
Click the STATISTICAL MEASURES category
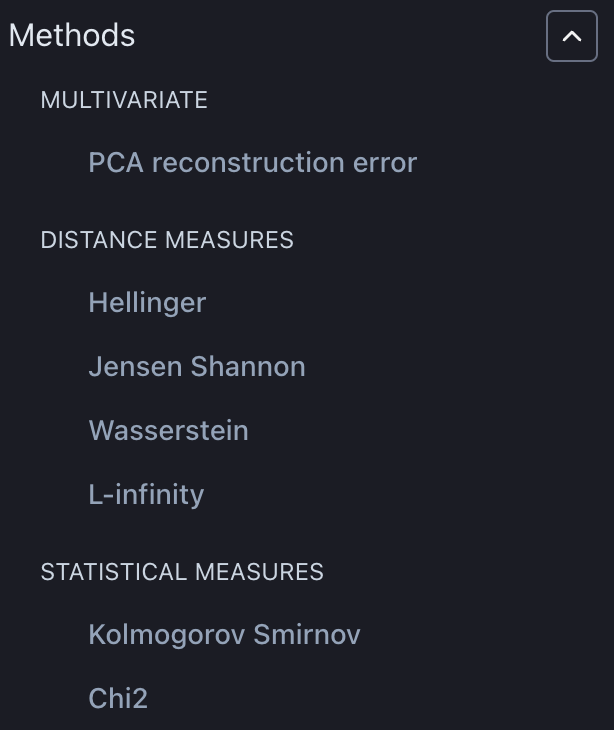182,572
